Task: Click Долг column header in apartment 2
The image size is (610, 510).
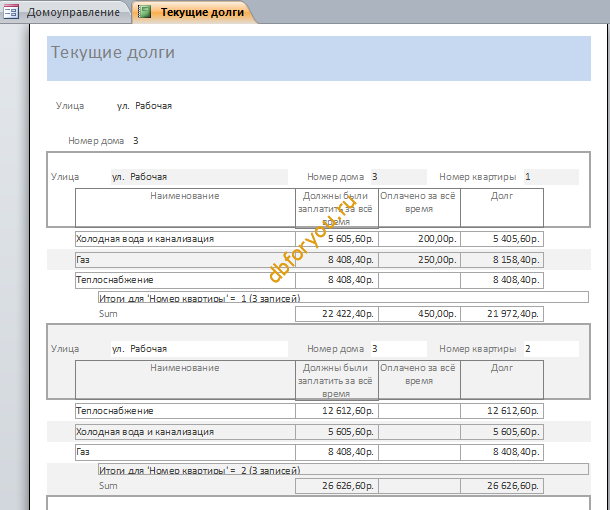Action: [502, 380]
